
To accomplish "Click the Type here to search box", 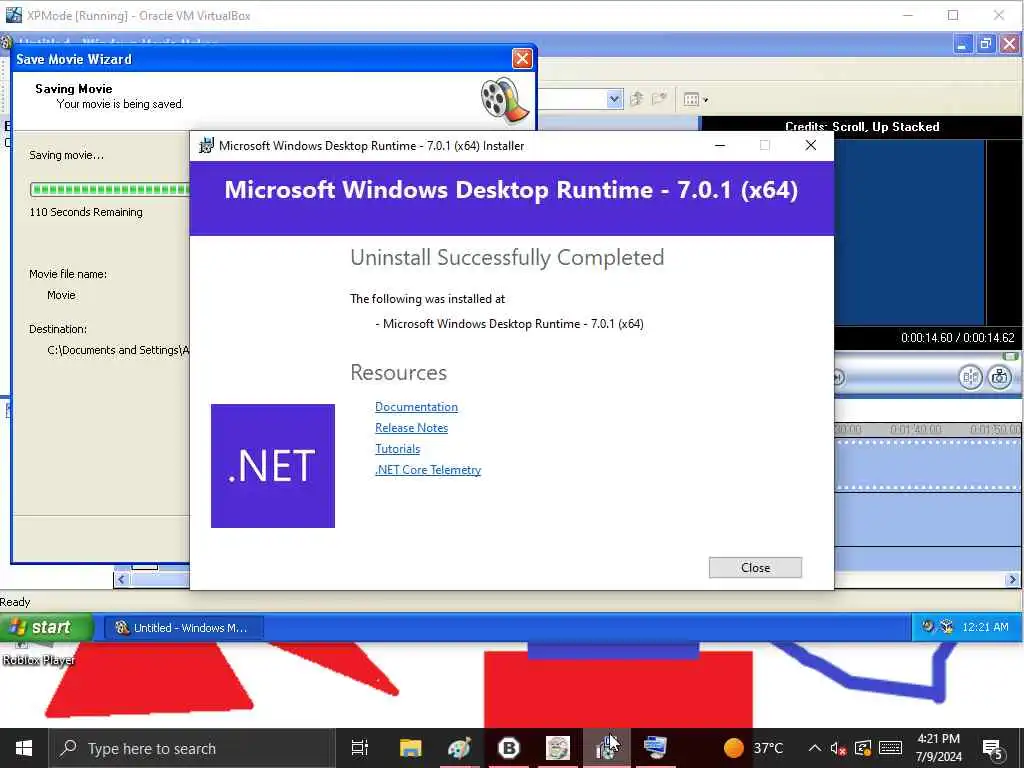I will click(192, 748).
